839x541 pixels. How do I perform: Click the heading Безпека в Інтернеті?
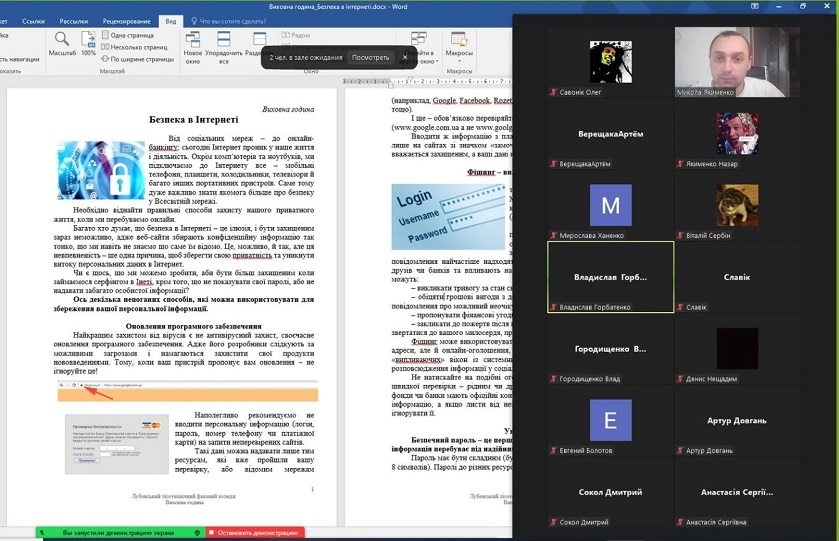pyautogui.click(x=194, y=120)
